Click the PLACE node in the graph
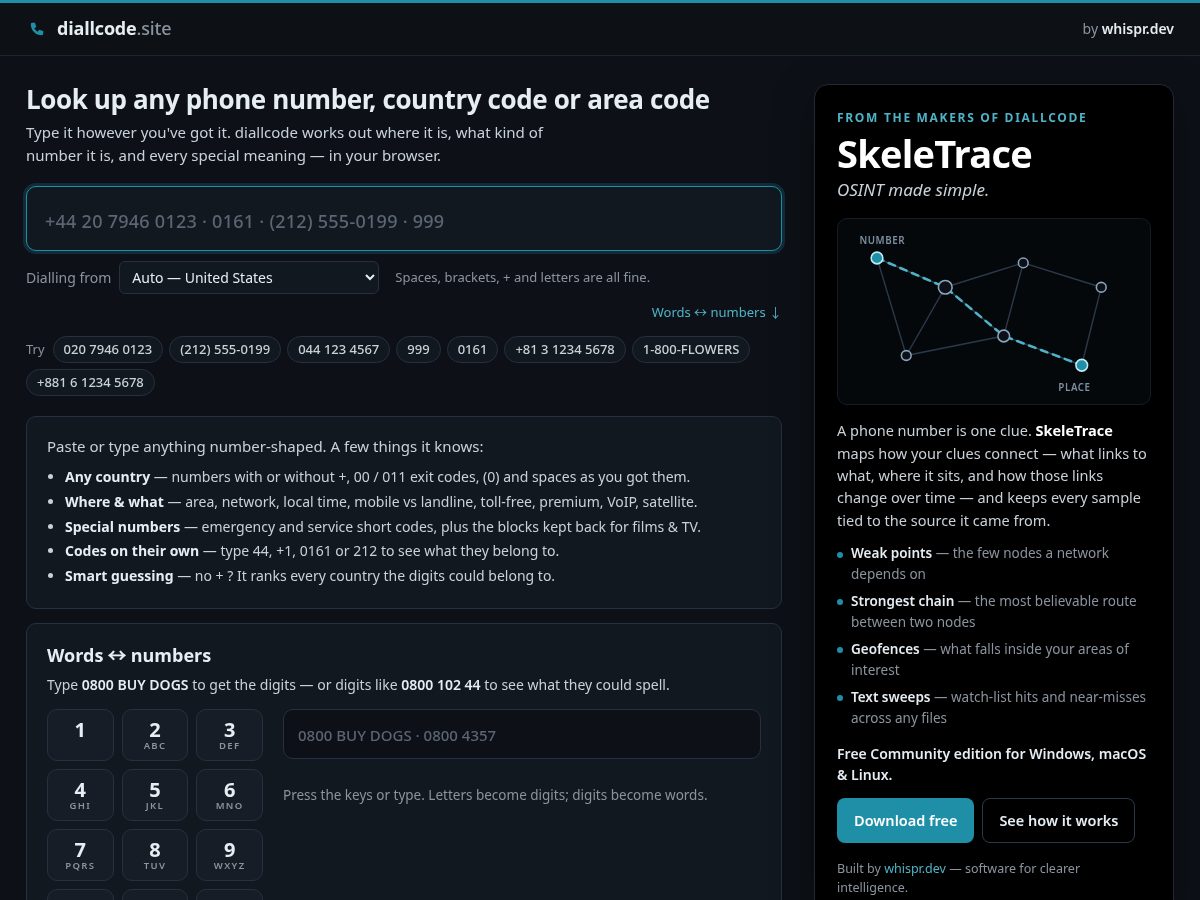Image resolution: width=1200 pixels, height=900 pixels. (1081, 365)
